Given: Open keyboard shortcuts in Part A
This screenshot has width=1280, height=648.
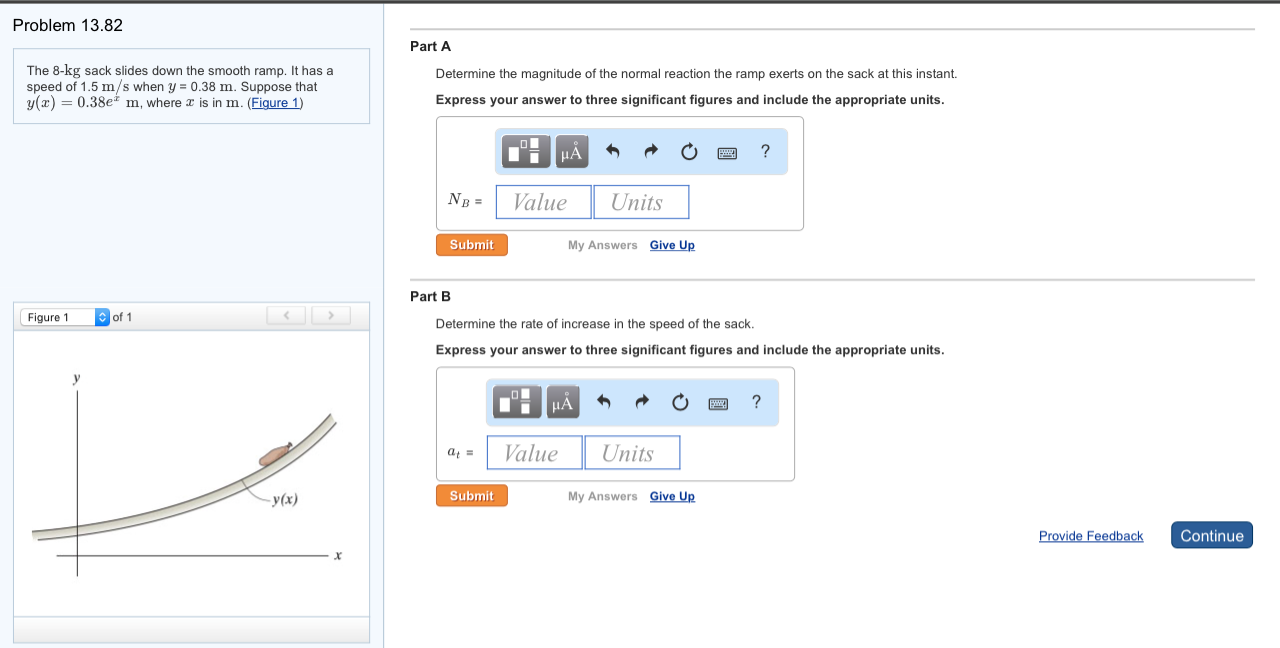Looking at the screenshot, I should tap(727, 153).
